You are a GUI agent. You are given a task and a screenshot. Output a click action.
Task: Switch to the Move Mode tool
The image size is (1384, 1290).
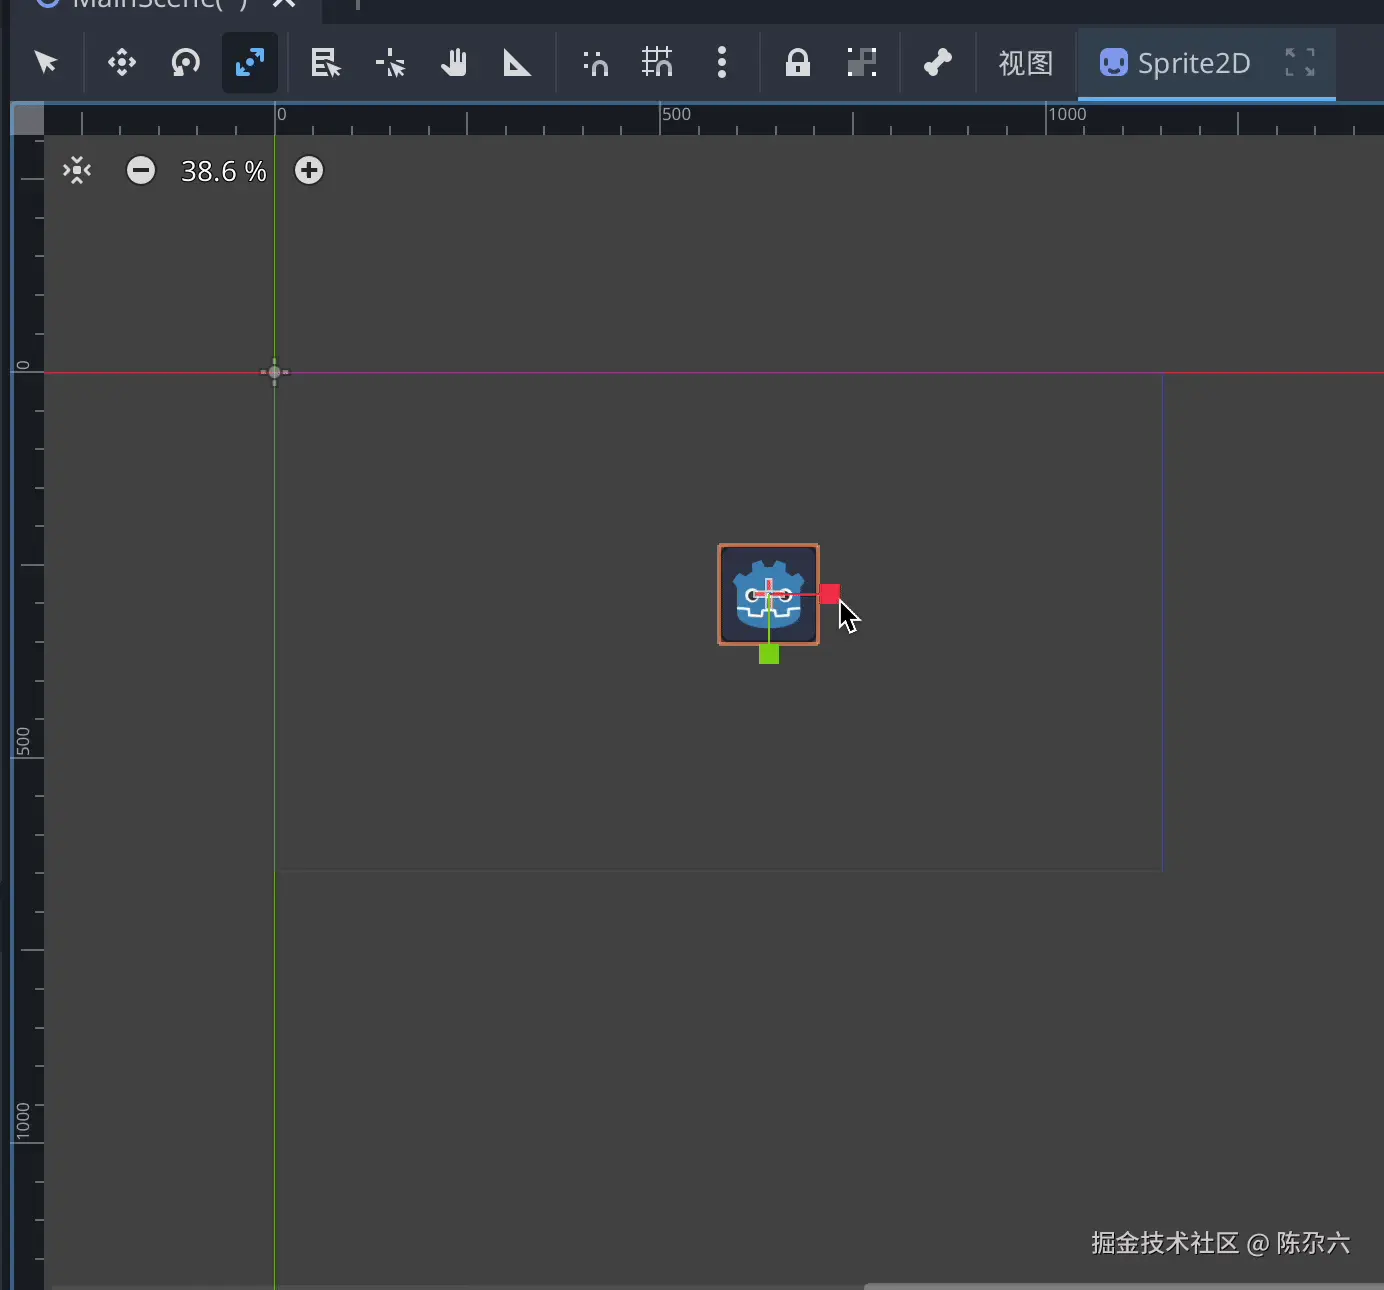(122, 63)
